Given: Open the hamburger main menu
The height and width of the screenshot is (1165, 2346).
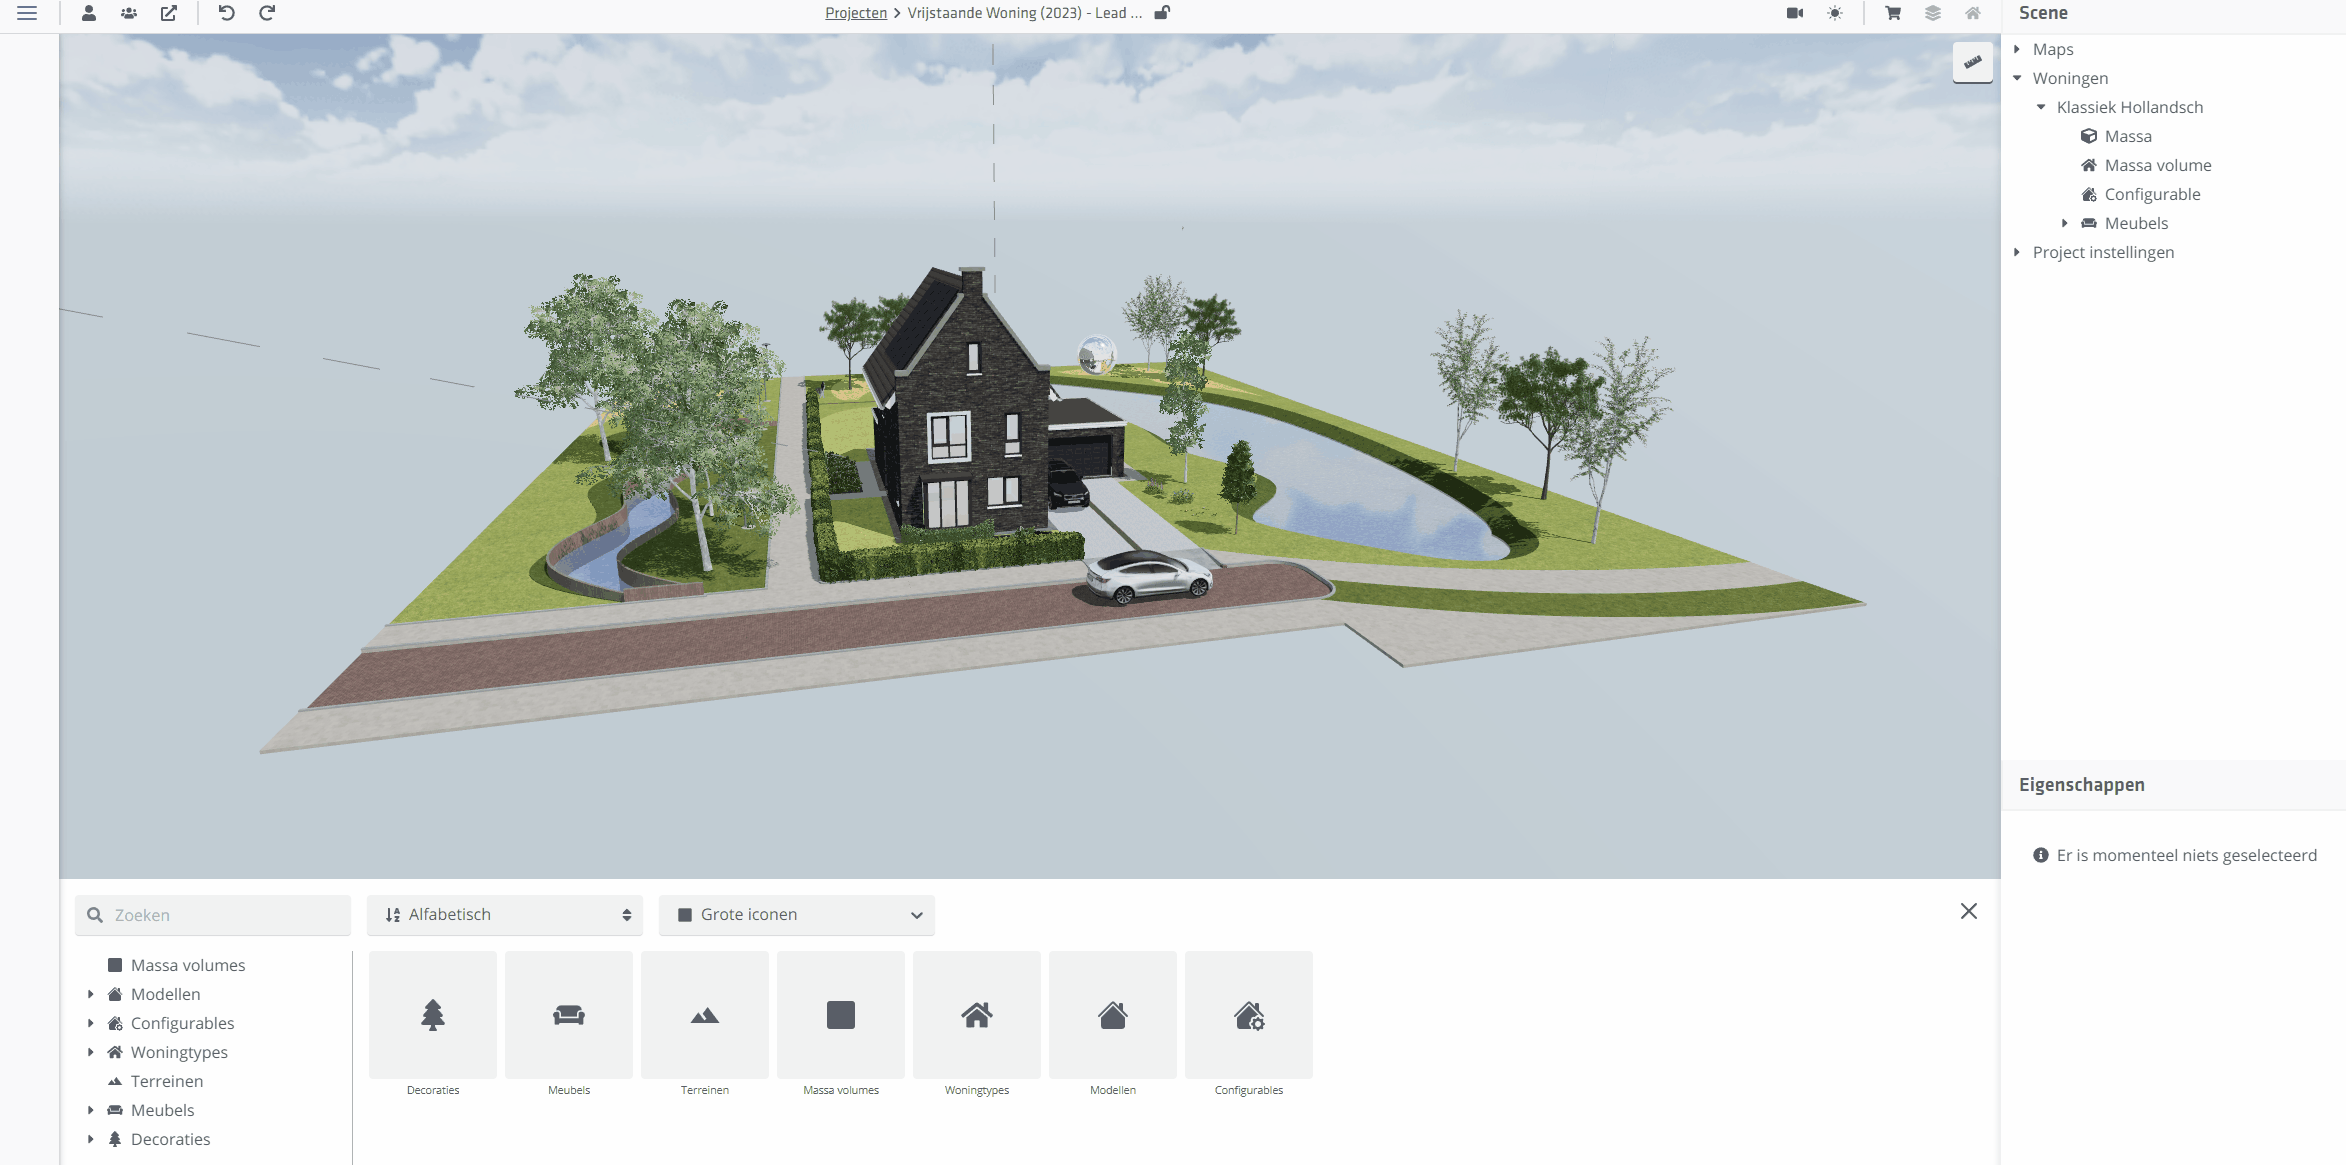Looking at the screenshot, I should [27, 13].
